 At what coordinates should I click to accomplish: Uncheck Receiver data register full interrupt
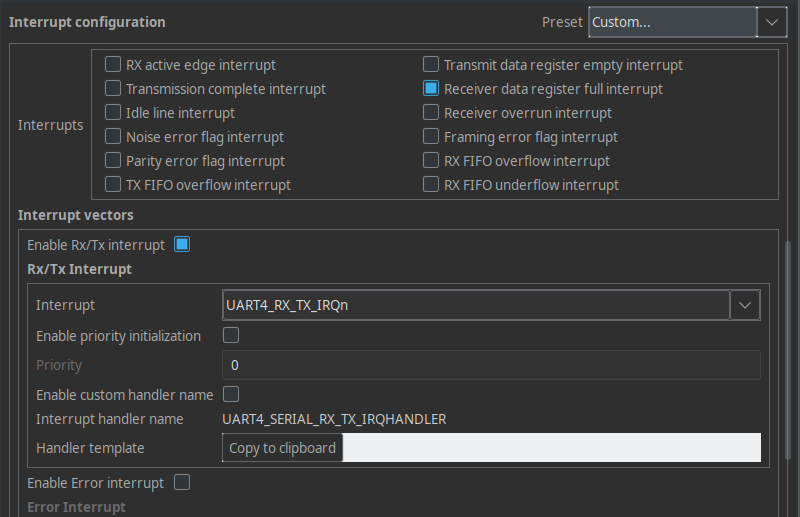pos(431,89)
